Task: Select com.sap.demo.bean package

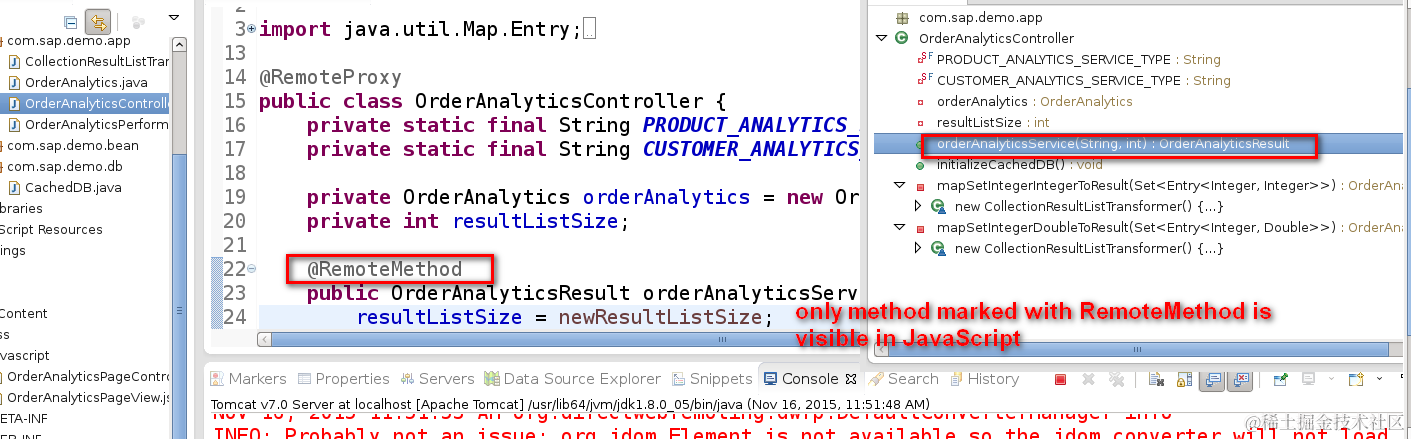Action: click(x=72, y=145)
